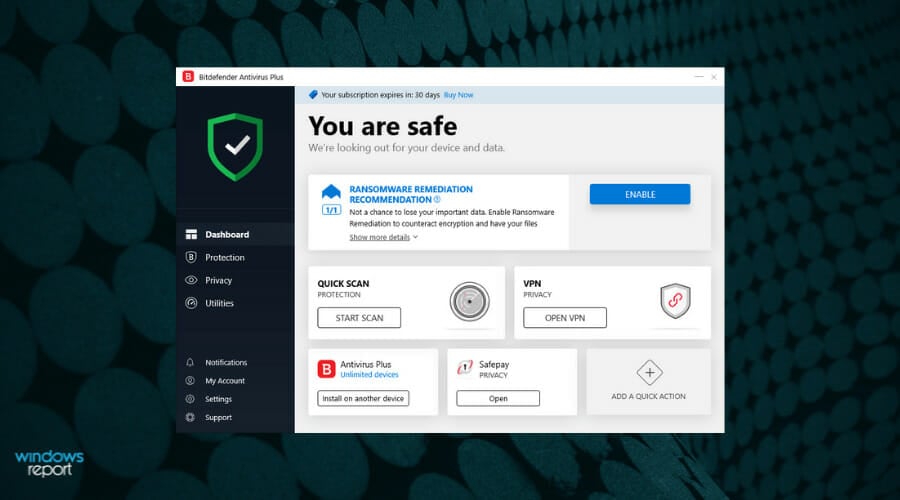The image size is (900, 500).
Task: Click the Utilities gauge icon in the sidebar
Action: [x=191, y=303]
